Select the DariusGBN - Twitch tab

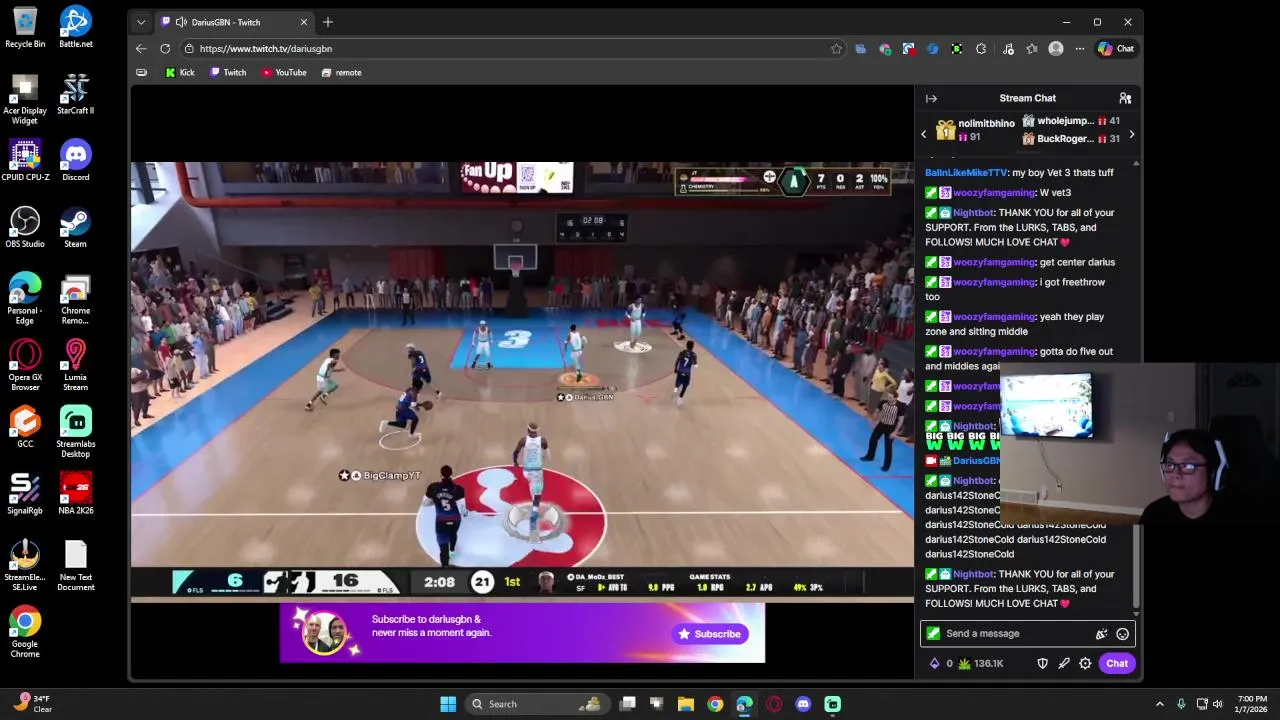click(235, 22)
